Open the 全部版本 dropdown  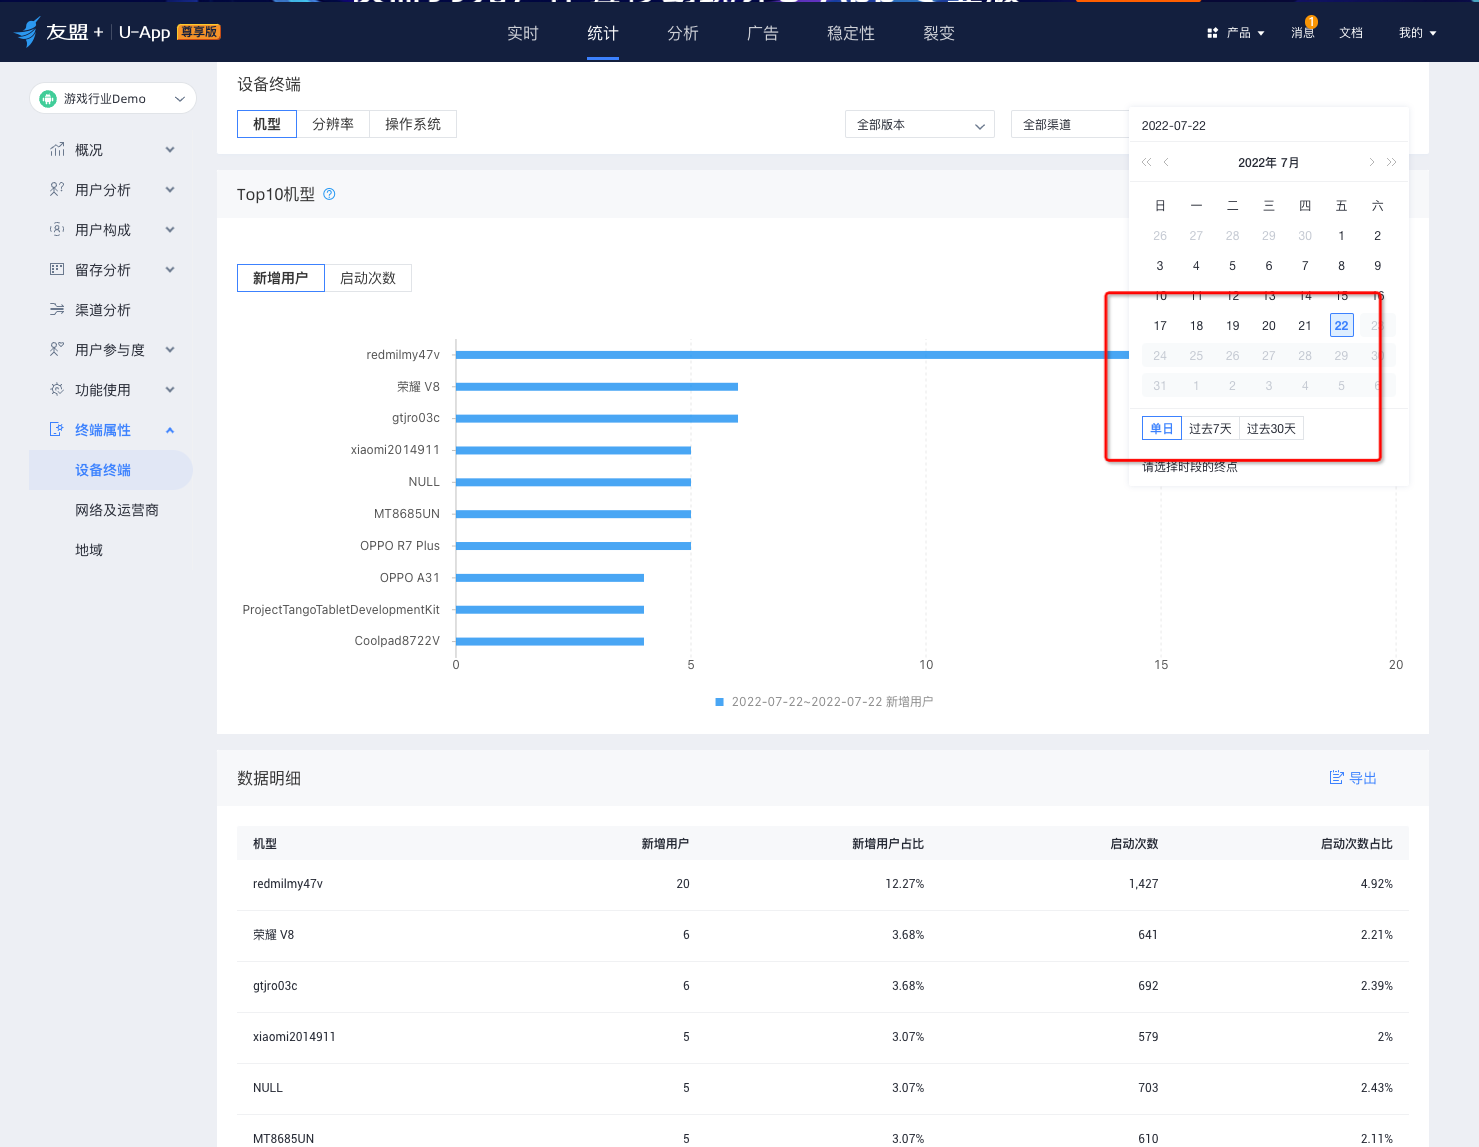tap(920, 124)
